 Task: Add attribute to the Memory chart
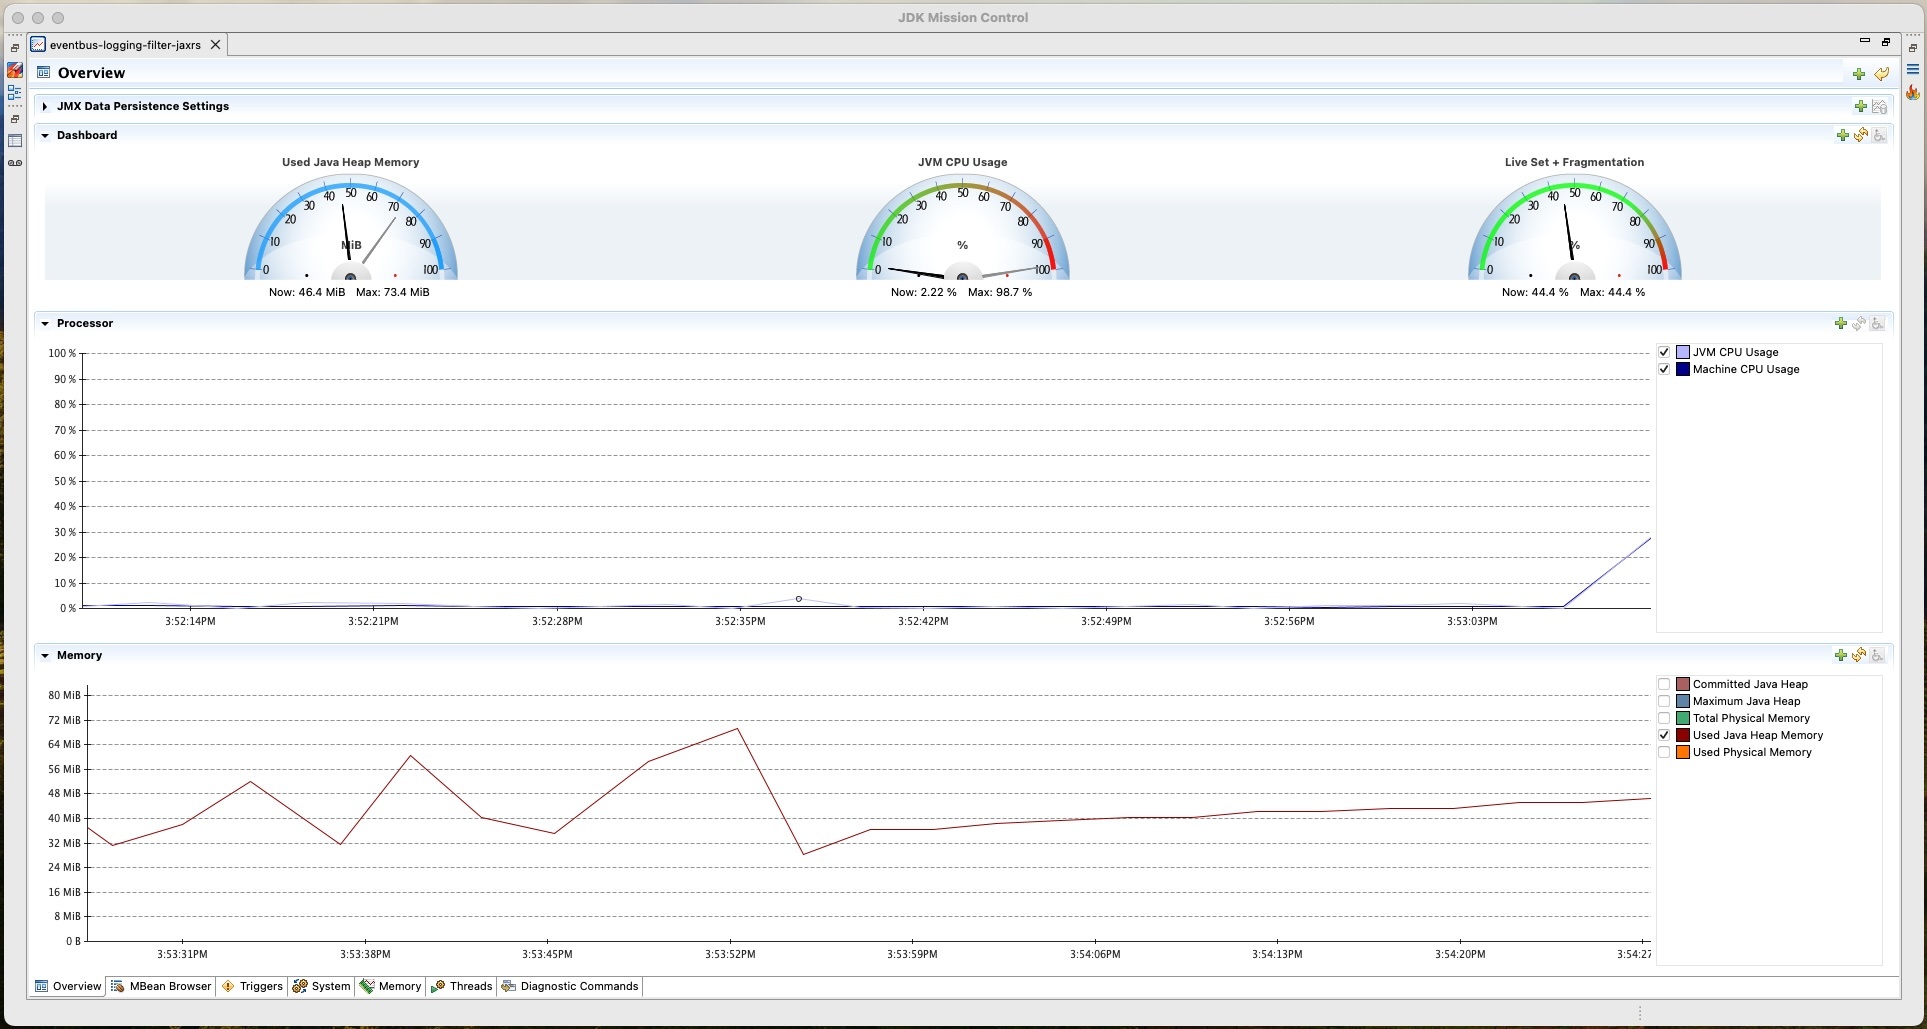point(1840,655)
